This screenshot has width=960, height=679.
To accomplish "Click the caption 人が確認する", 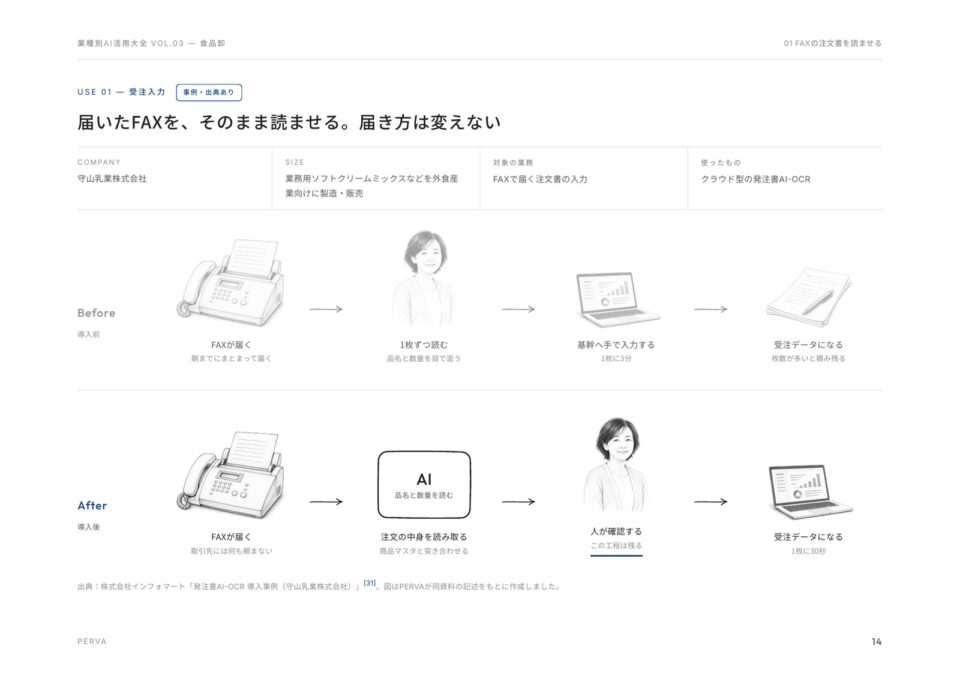I will 617,531.
